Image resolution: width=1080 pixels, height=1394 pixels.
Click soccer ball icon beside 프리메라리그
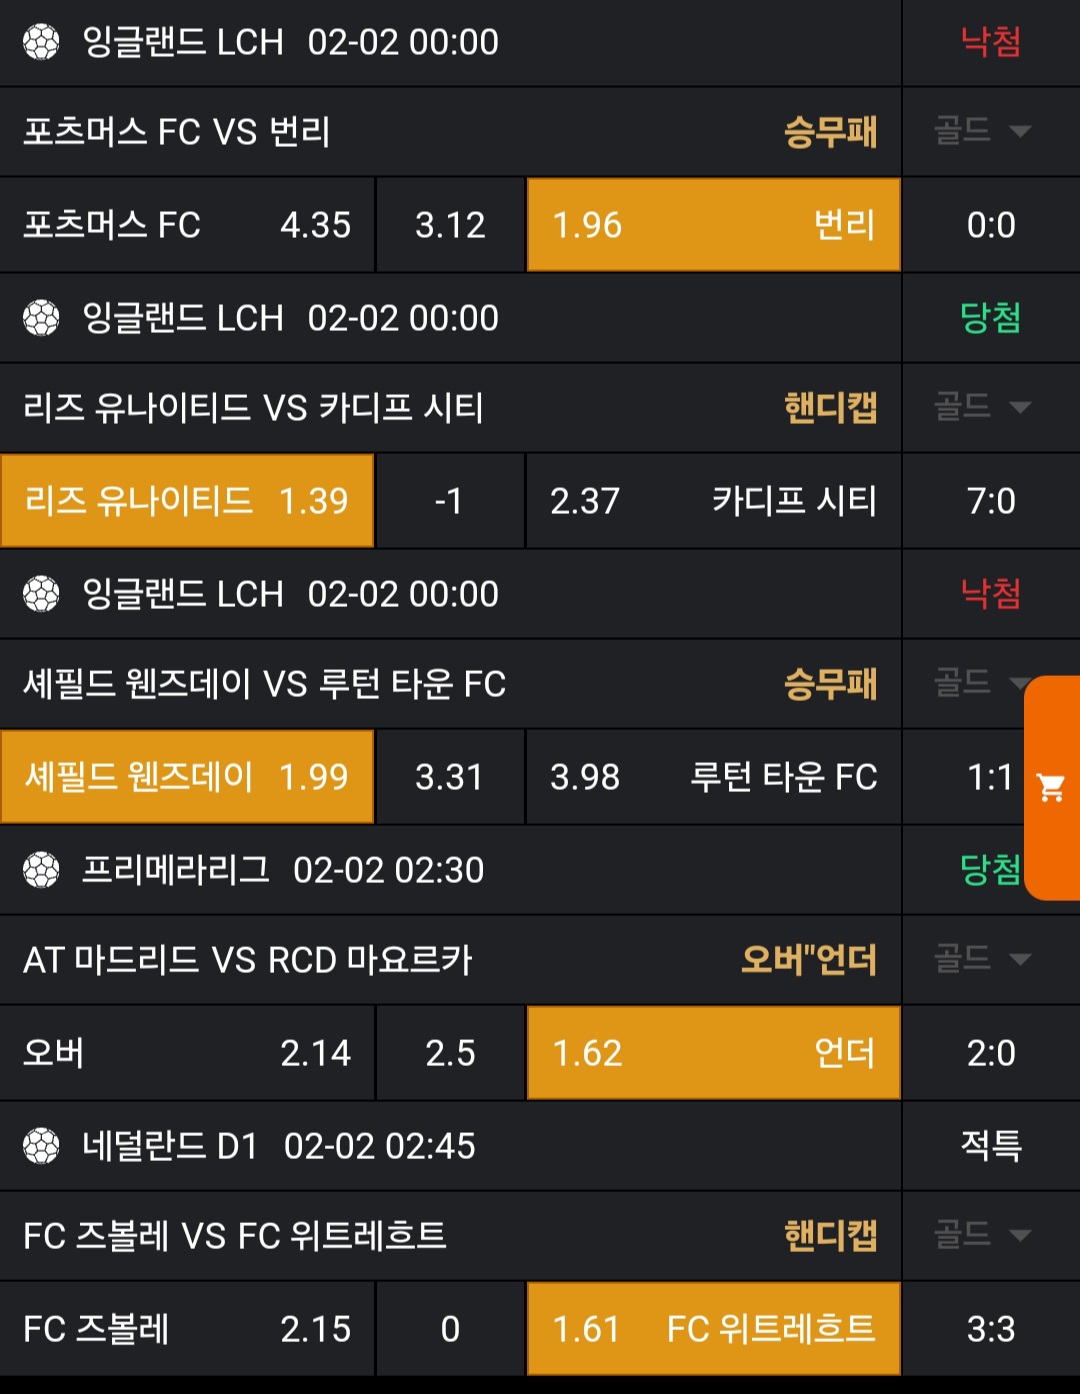tap(41, 870)
